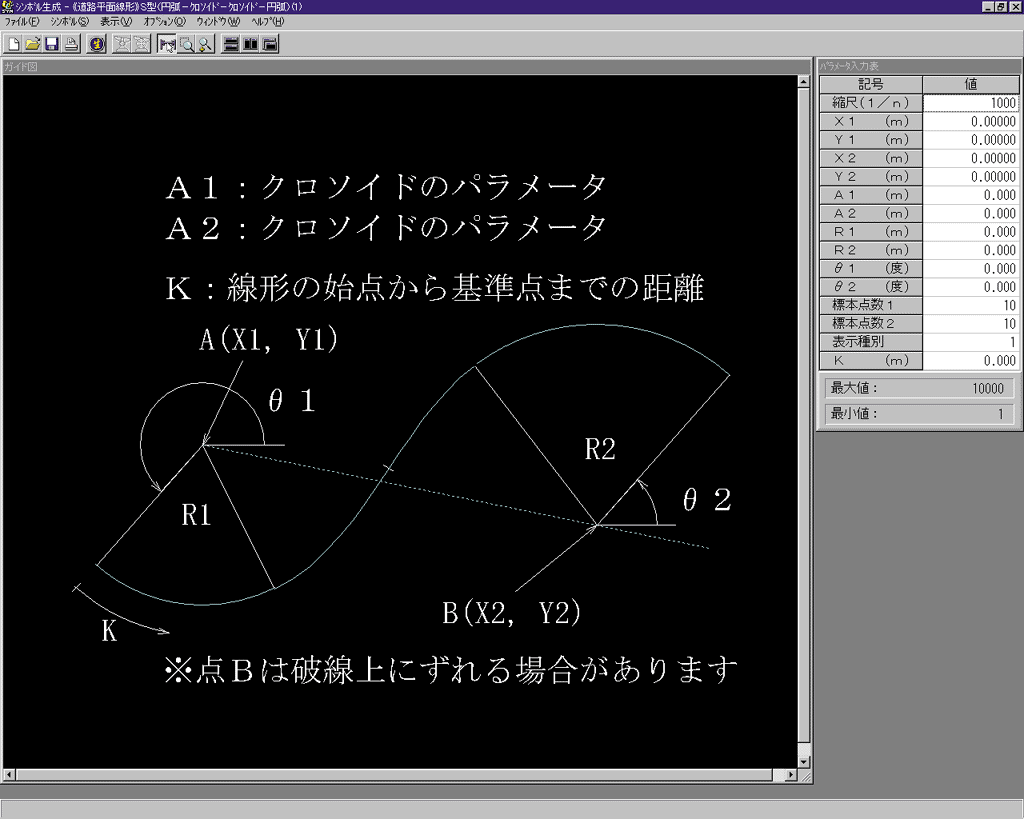Open the 表示(V) menu
This screenshot has height=819, width=1024.
click(115, 21)
